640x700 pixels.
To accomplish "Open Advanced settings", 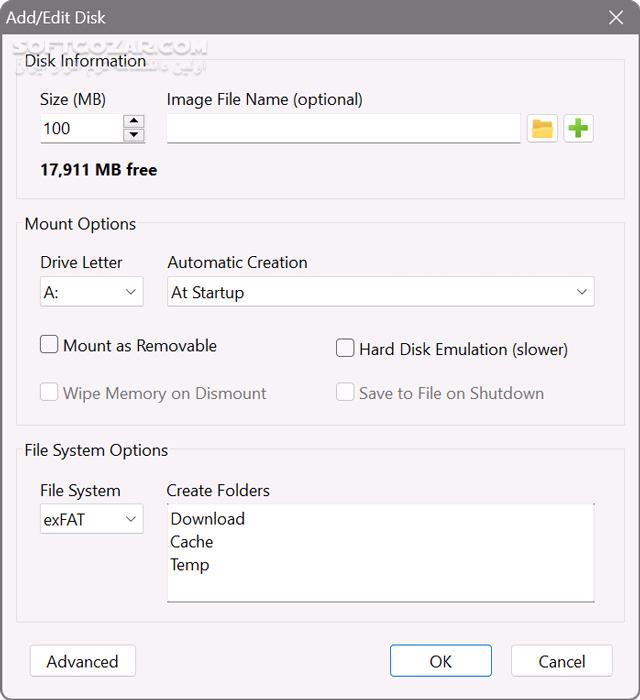I will click(x=83, y=661).
